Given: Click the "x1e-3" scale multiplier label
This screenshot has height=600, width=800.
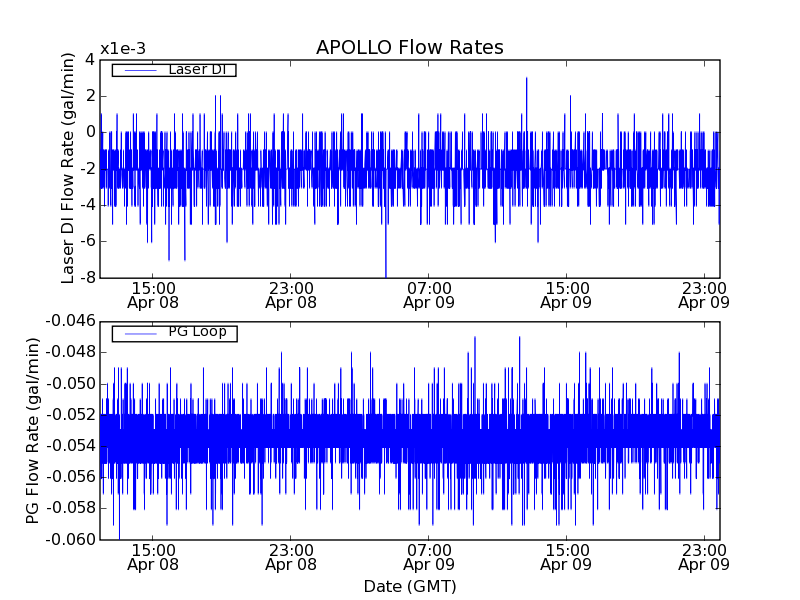Looking at the screenshot, I should pyautogui.click(x=123, y=49).
